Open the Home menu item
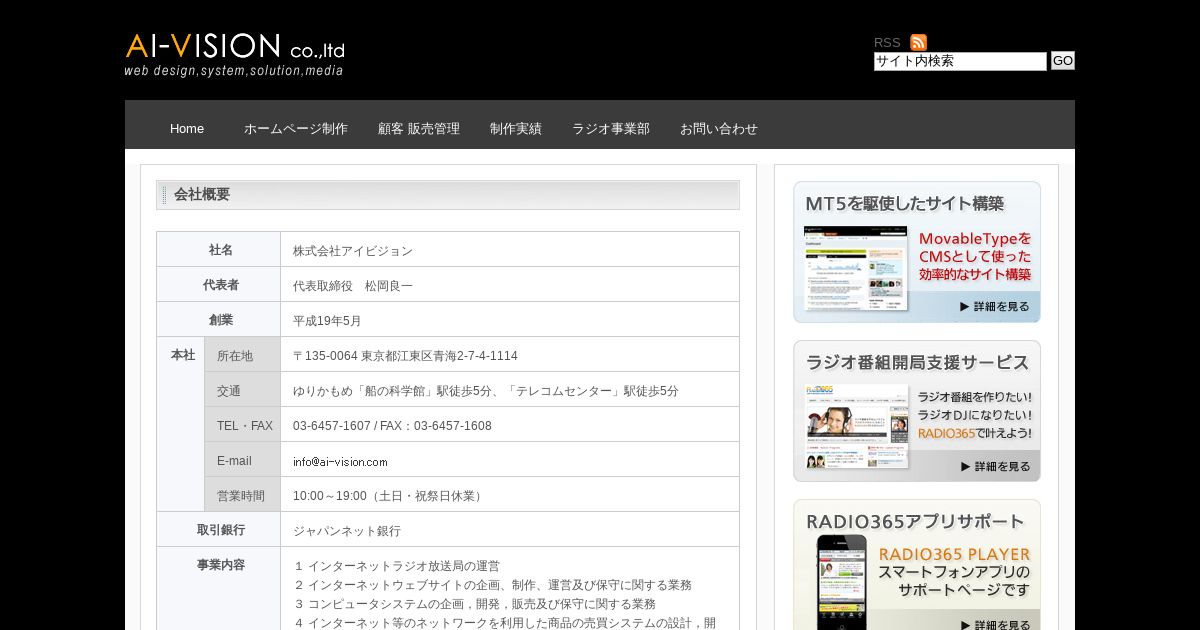Viewport: 1200px width, 630px height. [187, 128]
